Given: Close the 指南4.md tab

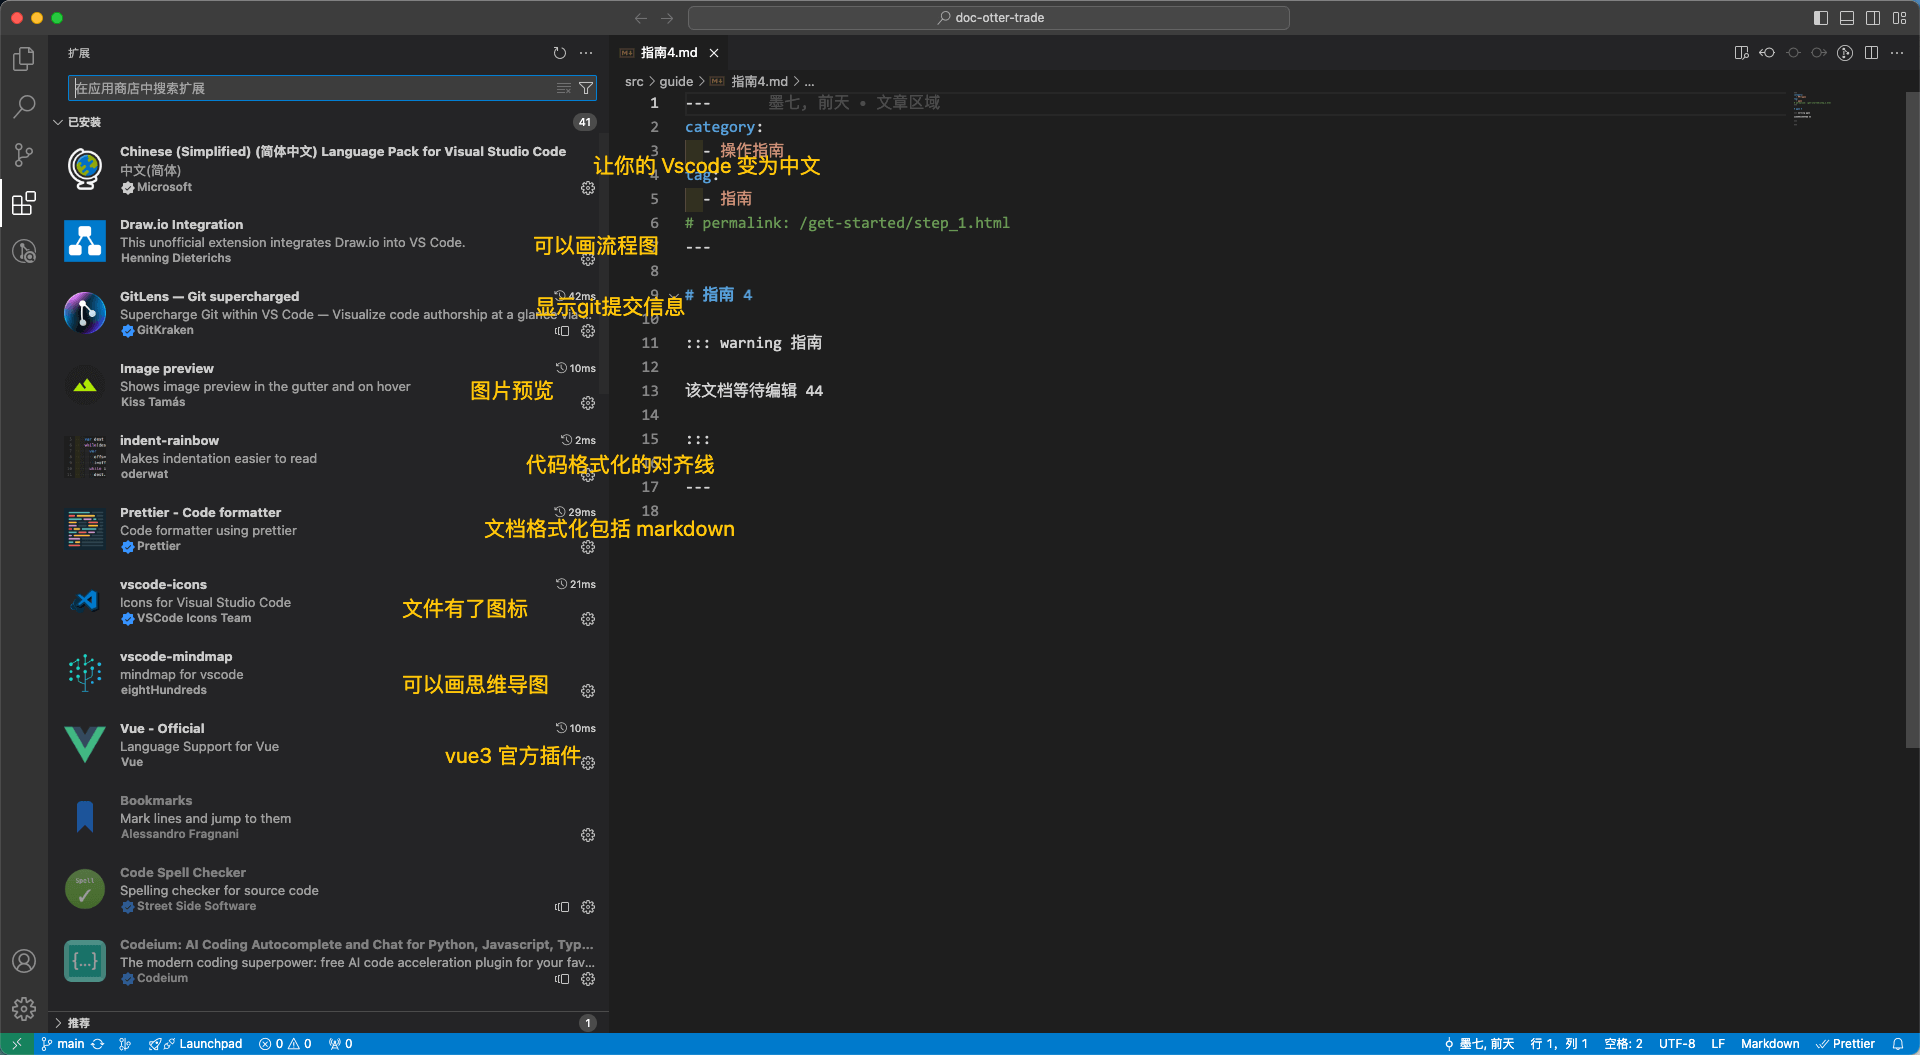Looking at the screenshot, I should [x=714, y=53].
